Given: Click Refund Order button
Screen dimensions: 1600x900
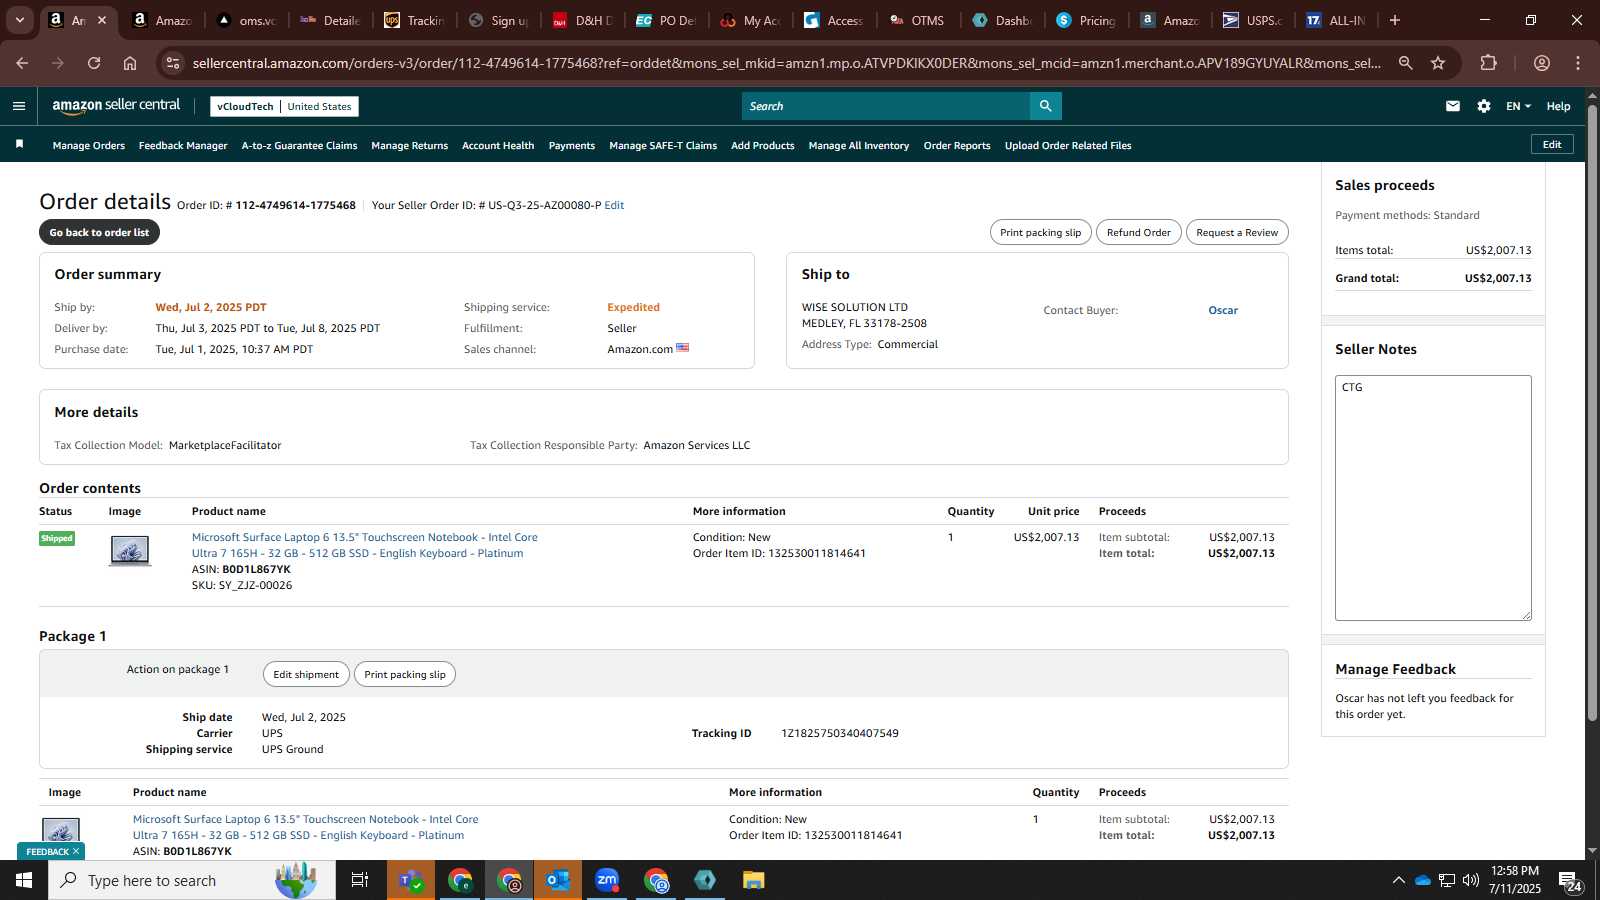Looking at the screenshot, I should pyautogui.click(x=1138, y=232).
